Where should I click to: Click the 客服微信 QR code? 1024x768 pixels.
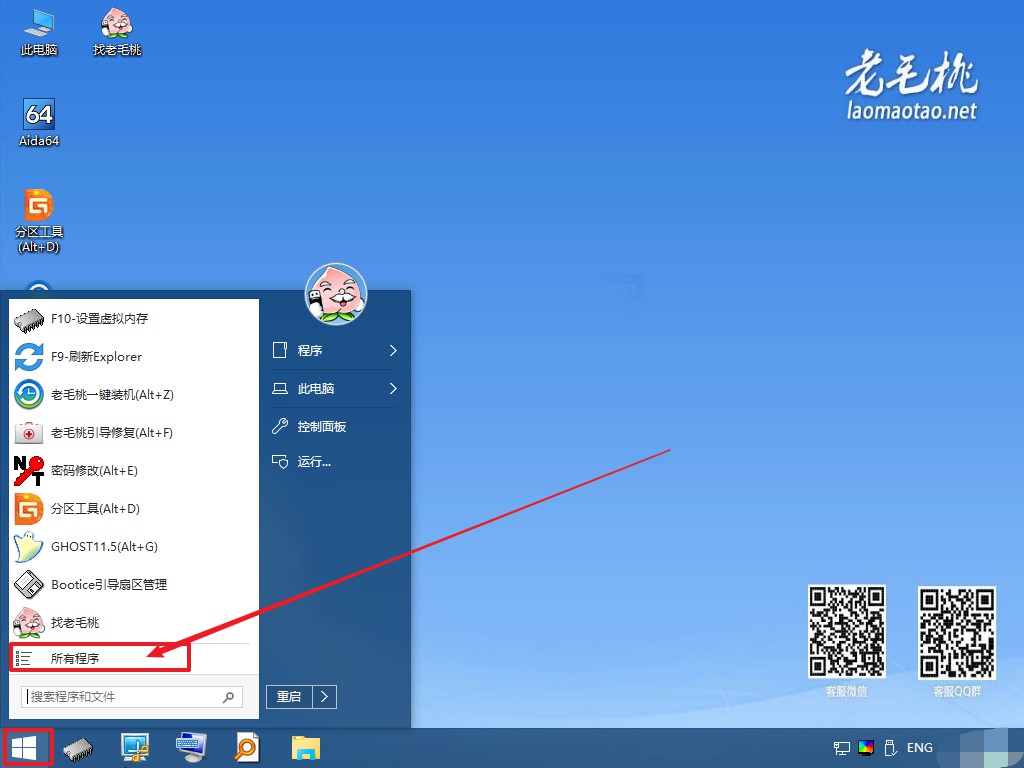click(x=846, y=632)
